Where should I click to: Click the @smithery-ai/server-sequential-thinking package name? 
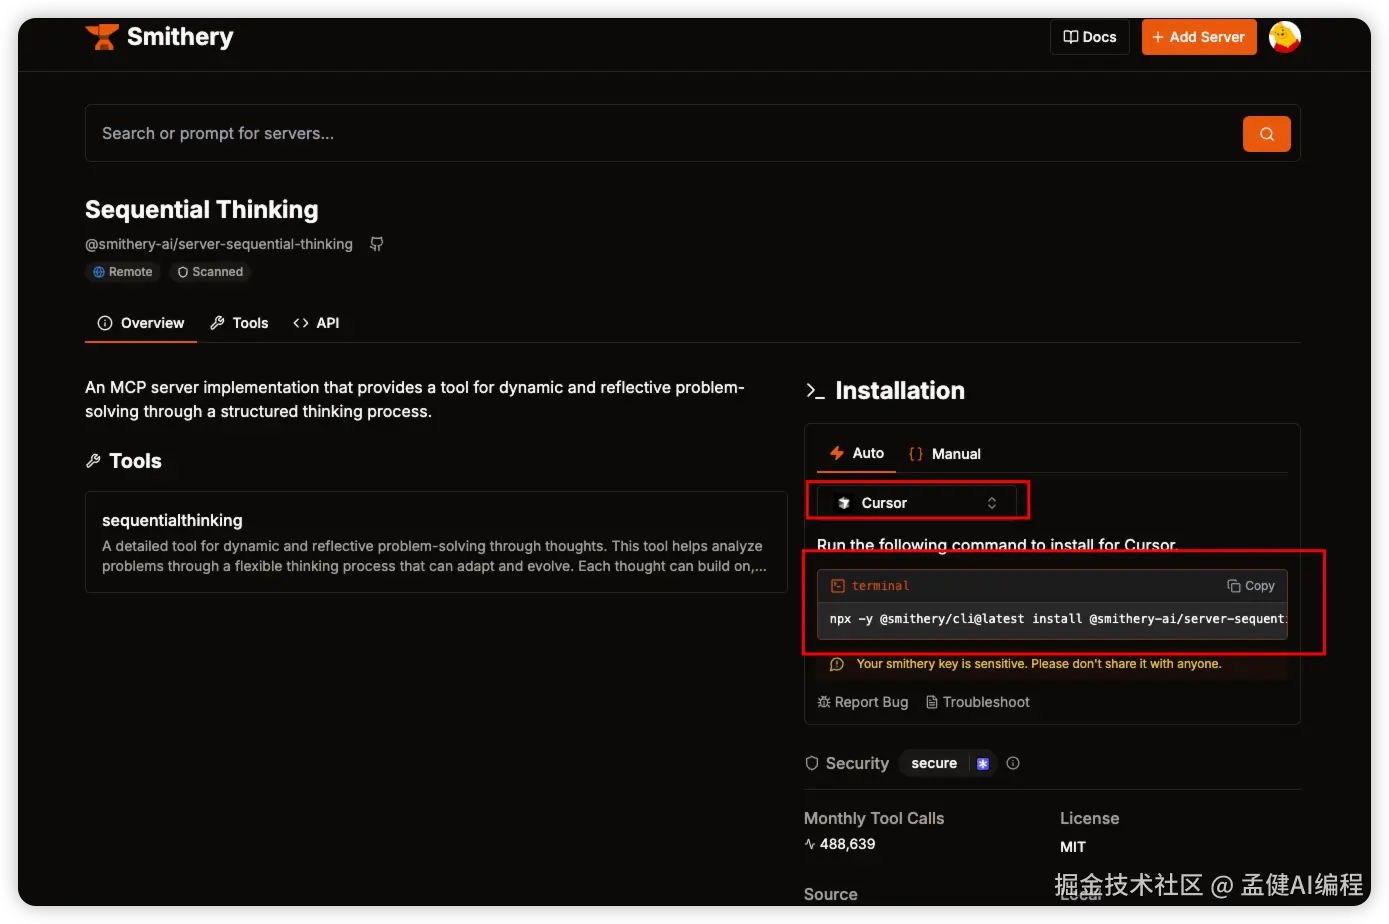point(219,244)
